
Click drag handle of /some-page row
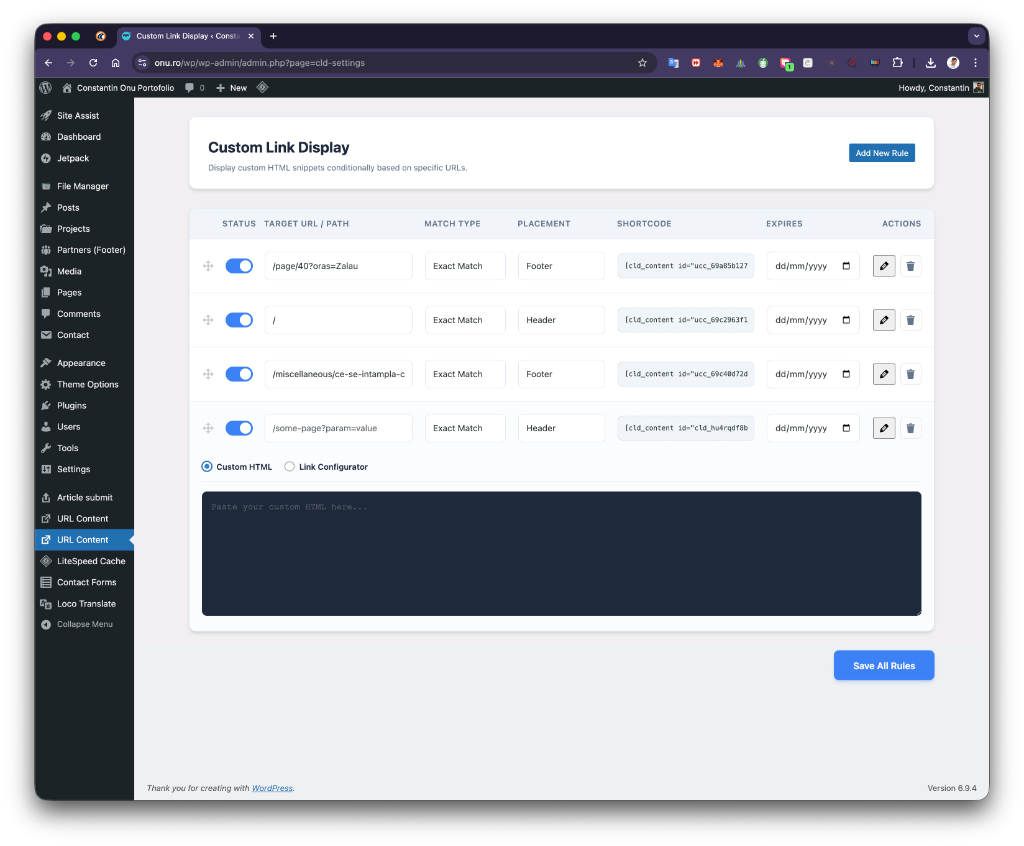tap(208, 429)
